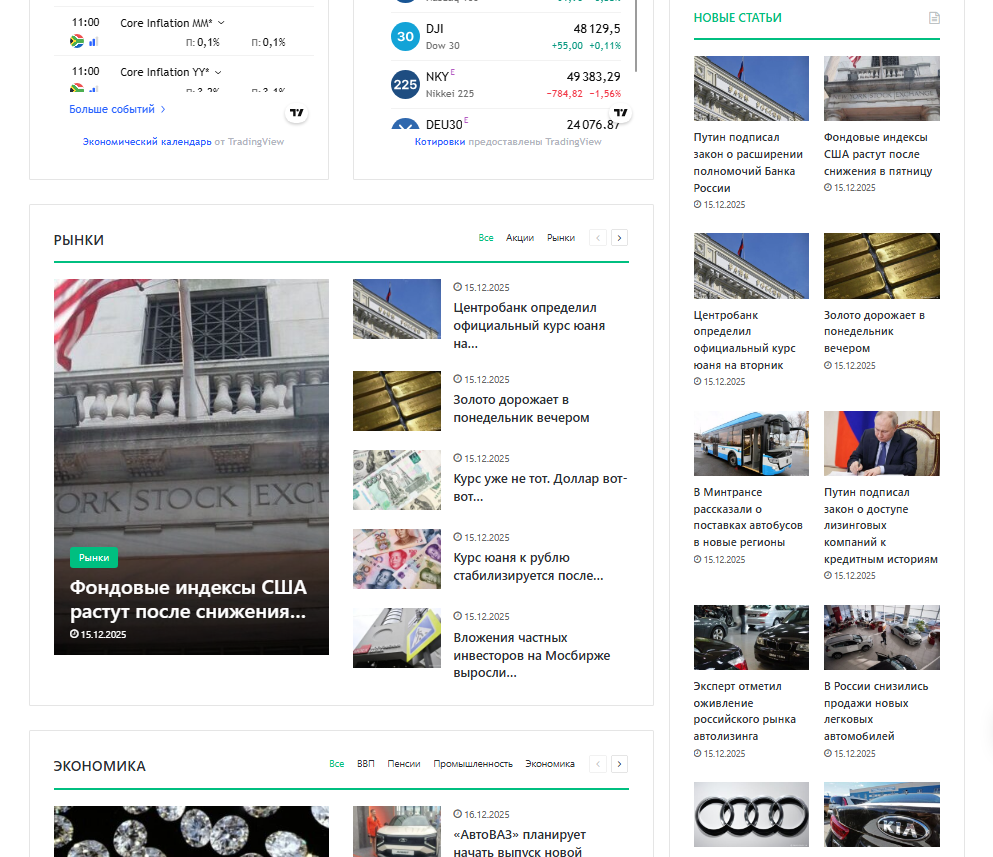Open sidebar article Золото дорожает в понедельник вечером
This screenshot has height=857, width=993.
[874, 331]
